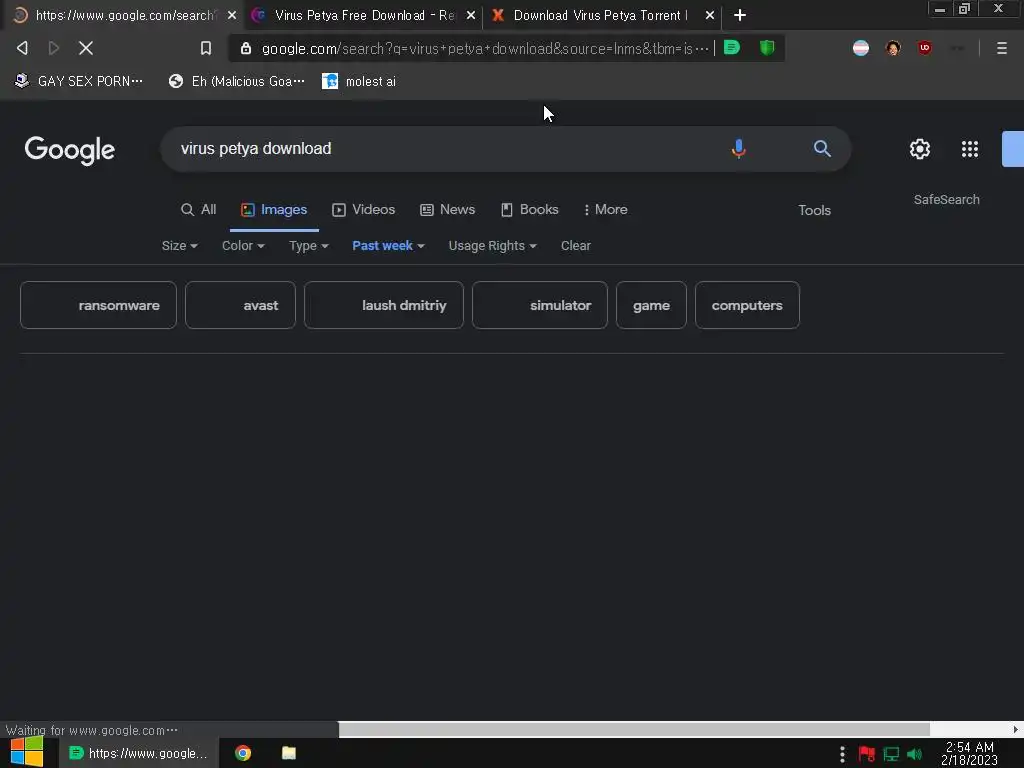Select the Books search tab

pyautogui.click(x=530, y=210)
